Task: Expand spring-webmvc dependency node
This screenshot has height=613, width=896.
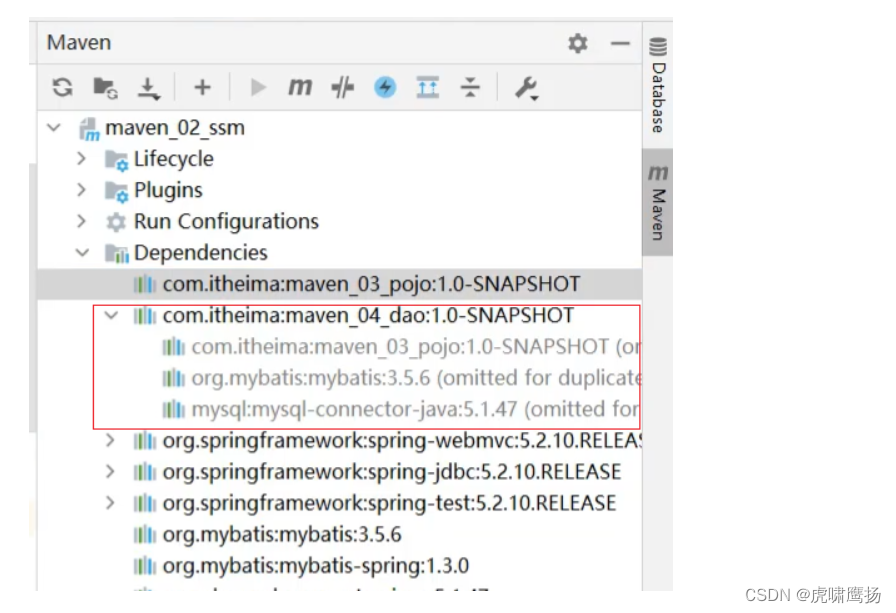Action: [110, 440]
